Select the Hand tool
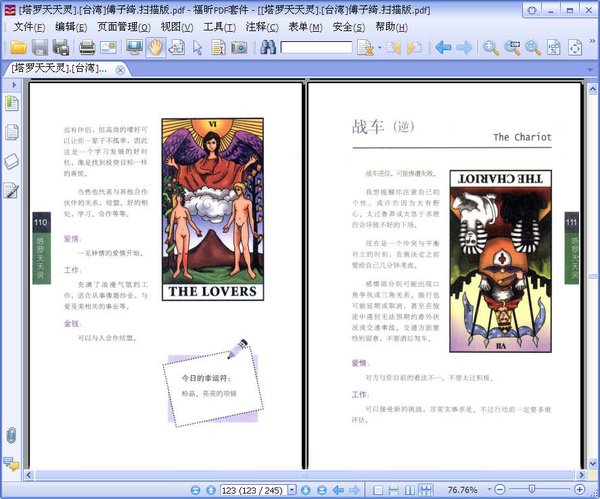 155,47
